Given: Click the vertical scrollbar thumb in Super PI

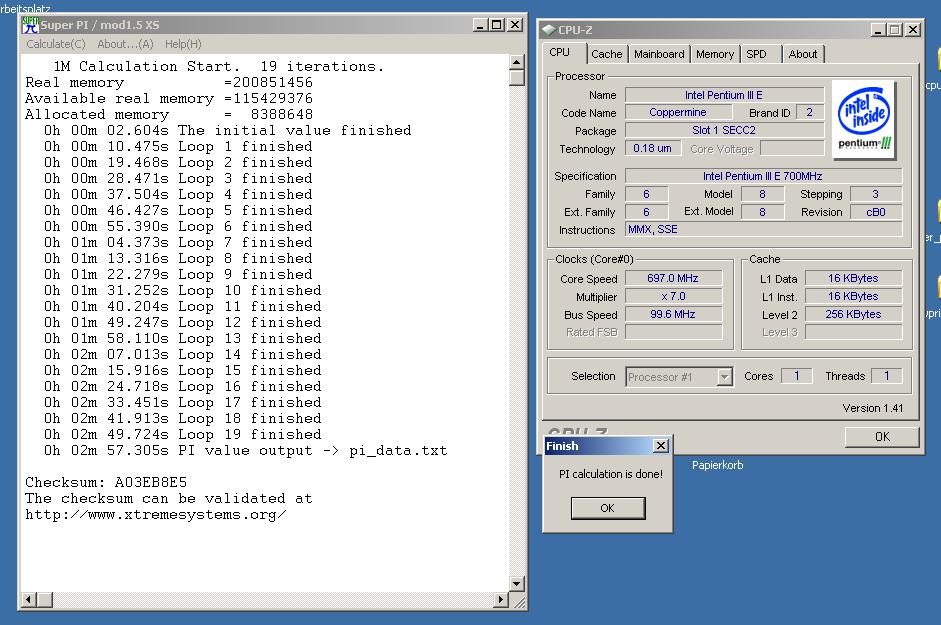Looking at the screenshot, I should pos(516,78).
